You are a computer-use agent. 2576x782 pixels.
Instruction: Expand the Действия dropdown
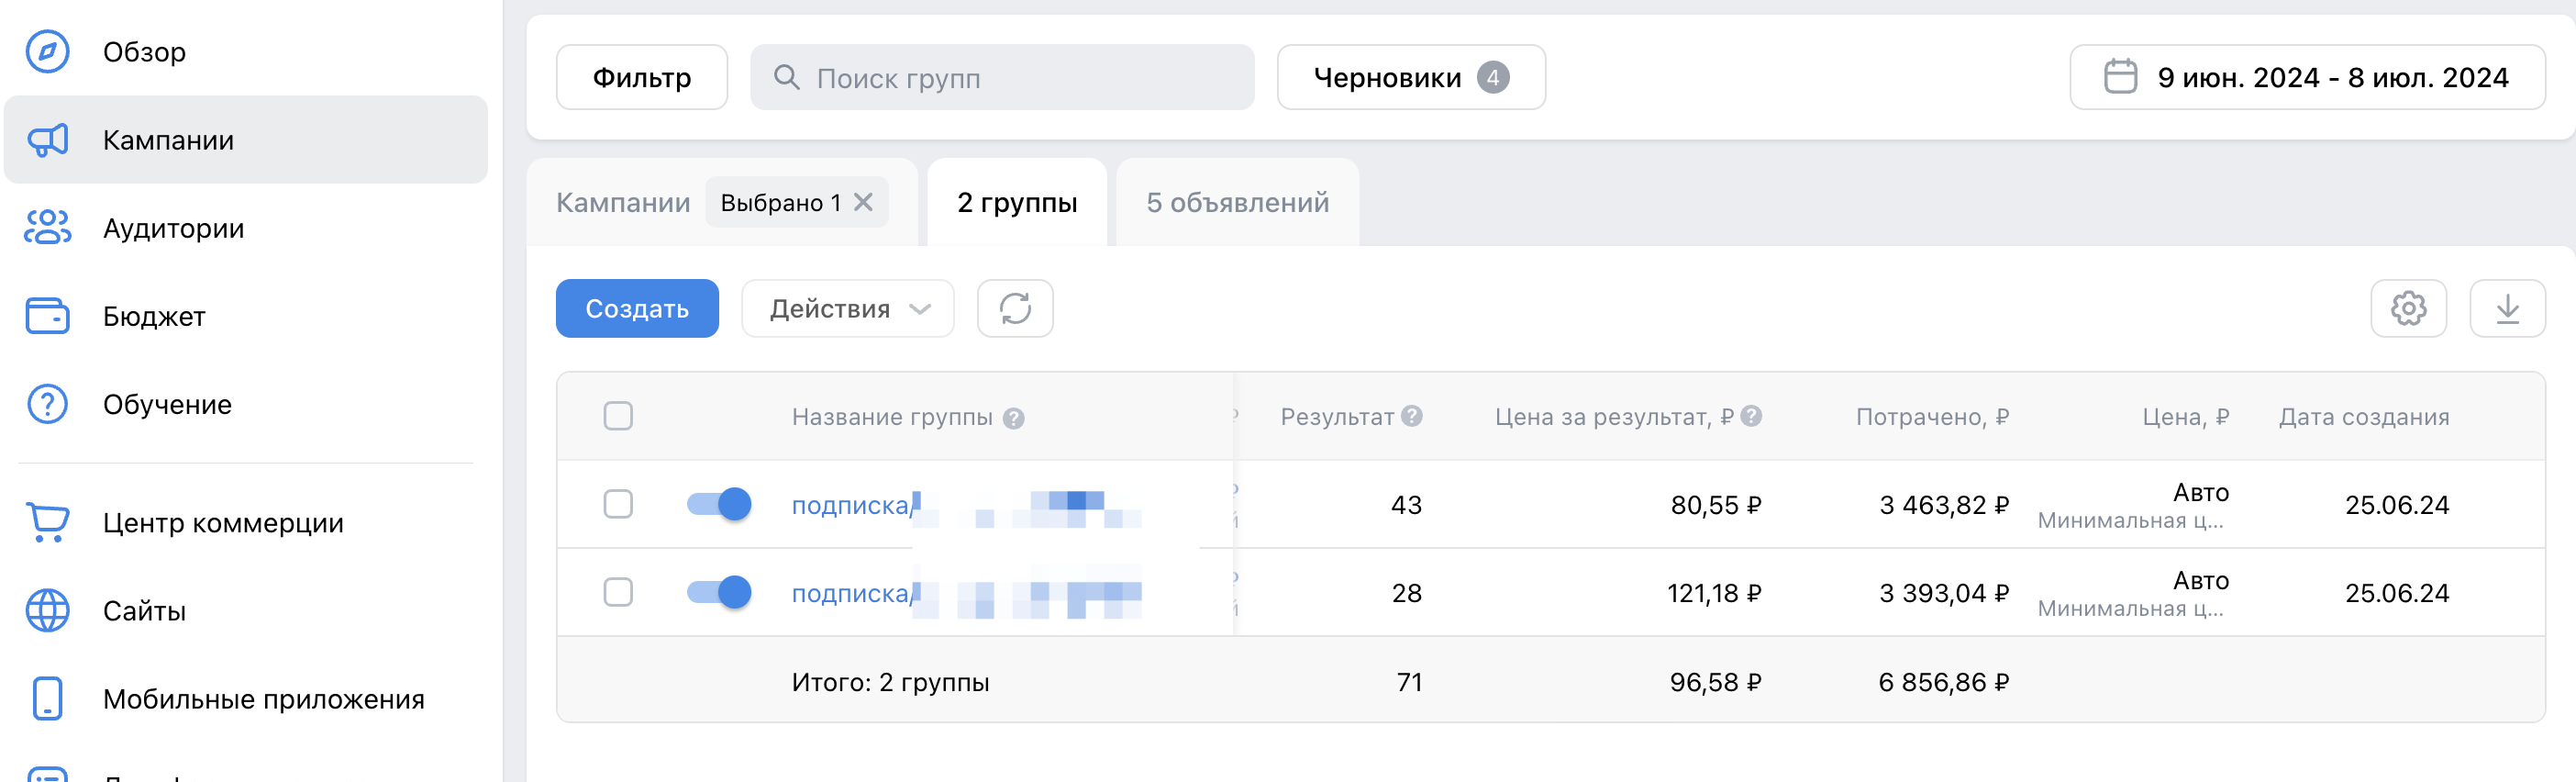click(x=847, y=308)
